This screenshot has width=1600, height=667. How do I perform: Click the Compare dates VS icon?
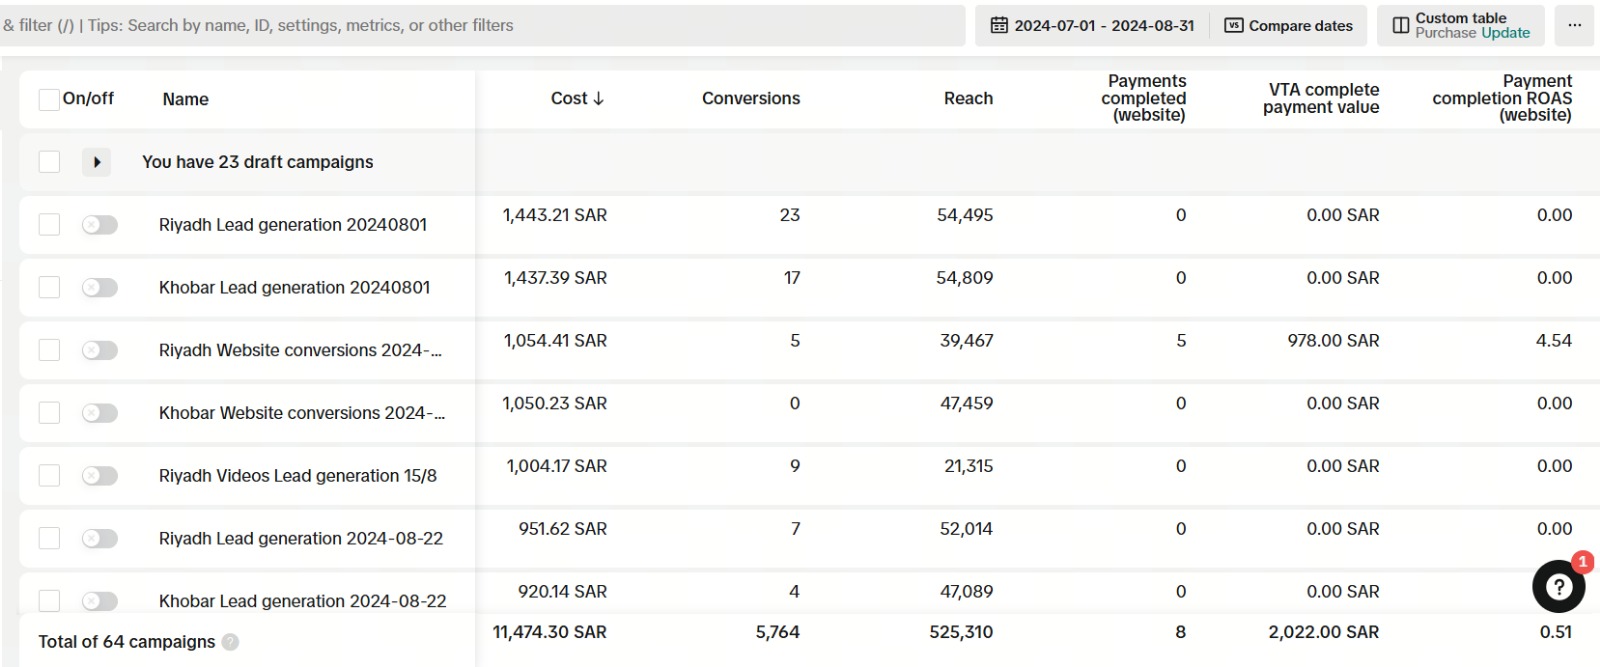point(1234,26)
